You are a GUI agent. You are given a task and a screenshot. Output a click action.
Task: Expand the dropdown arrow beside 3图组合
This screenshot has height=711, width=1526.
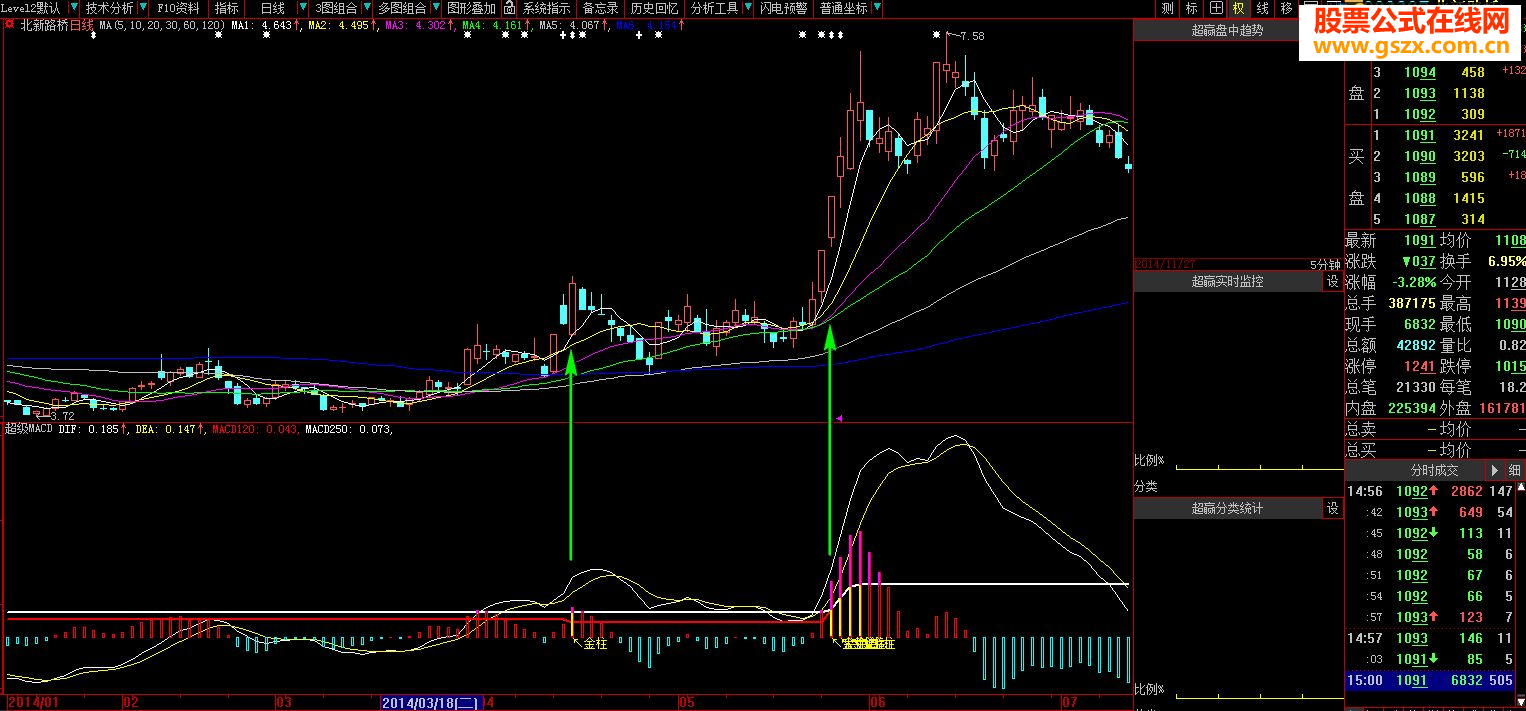click(367, 8)
